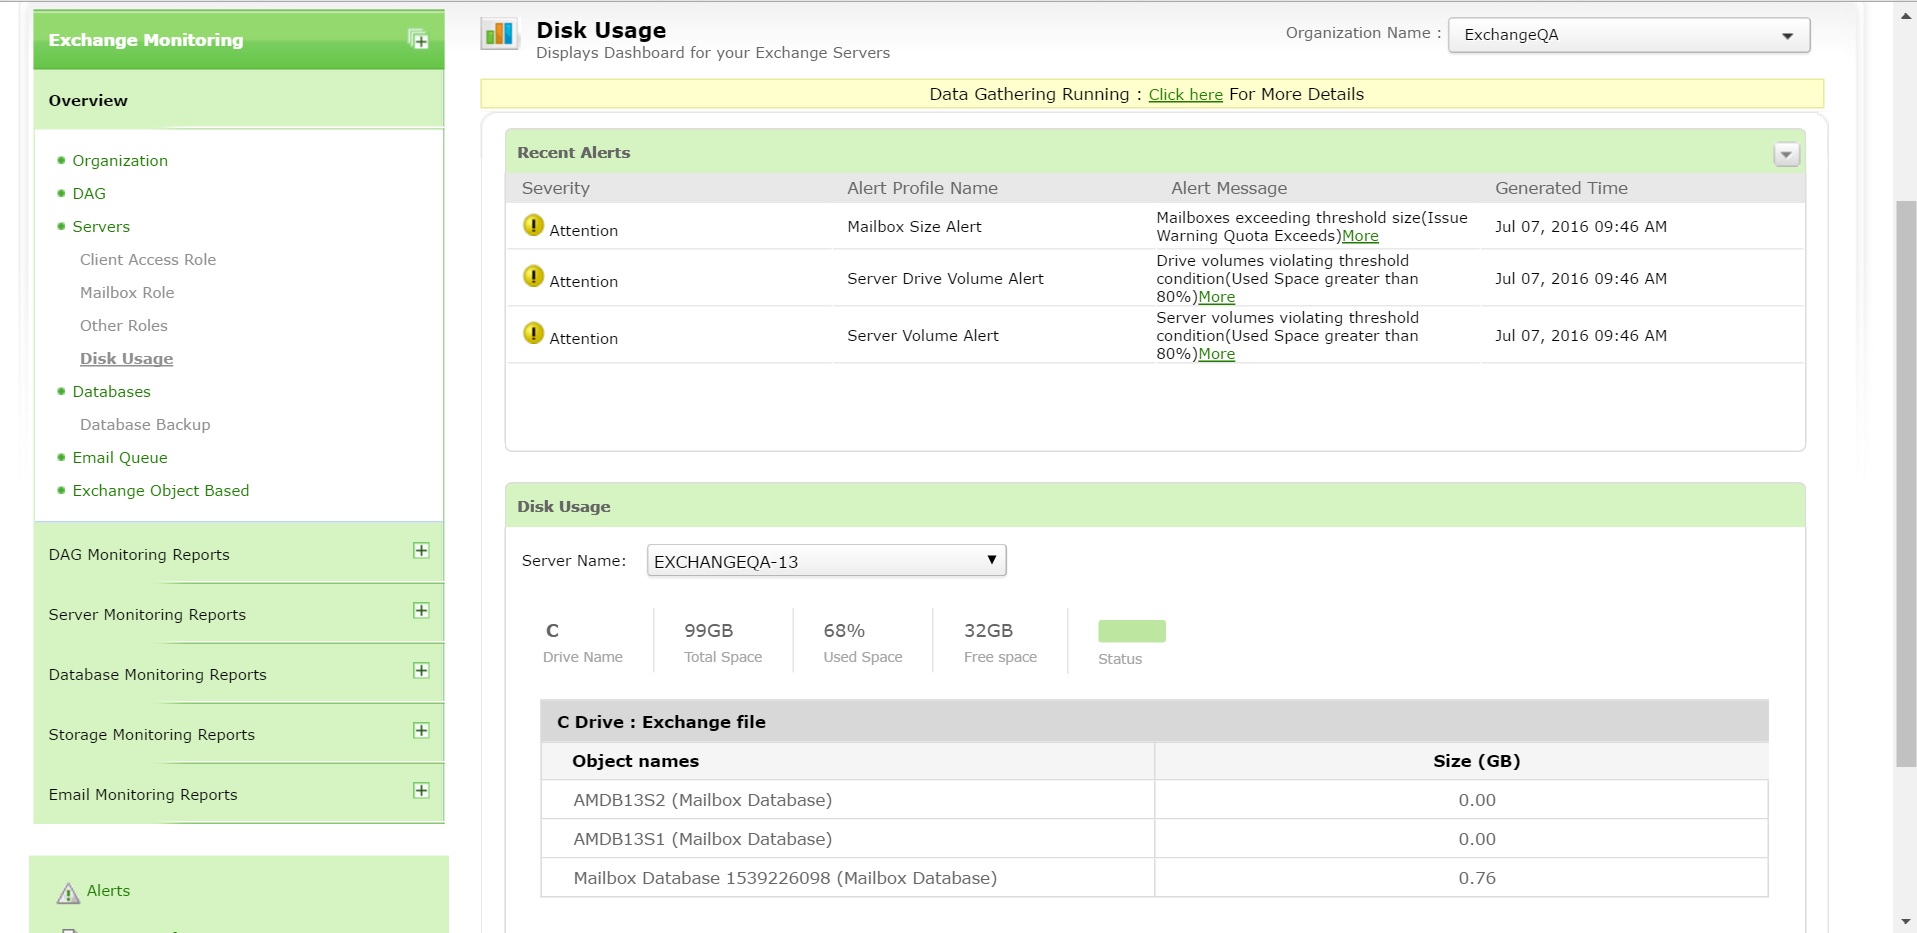Click the '68%' Used Space value

[844, 631]
